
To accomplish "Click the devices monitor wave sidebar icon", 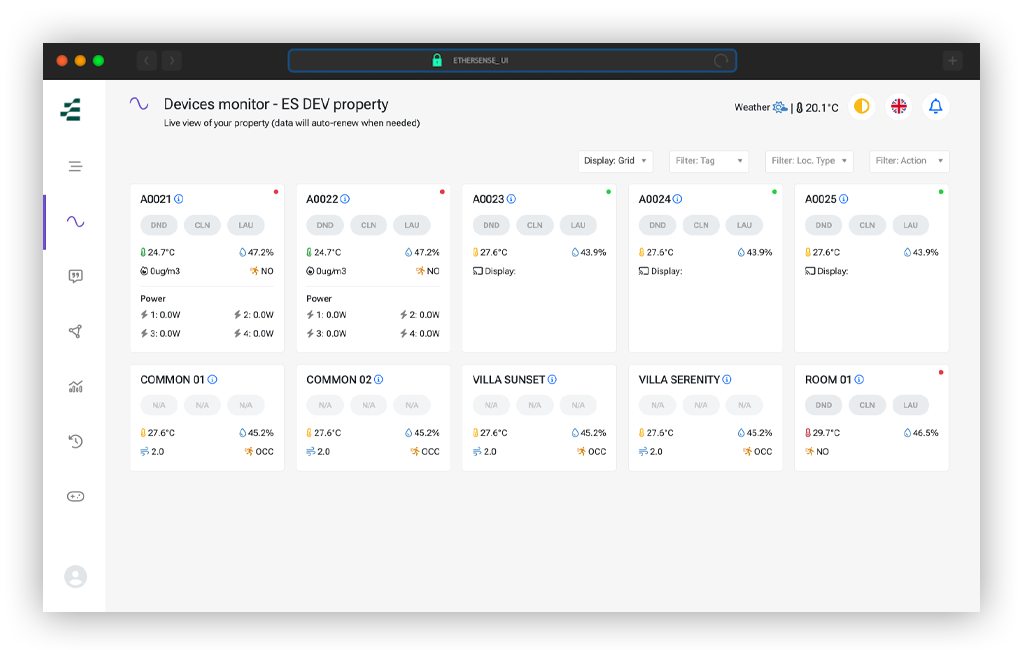I will coord(75,221).
